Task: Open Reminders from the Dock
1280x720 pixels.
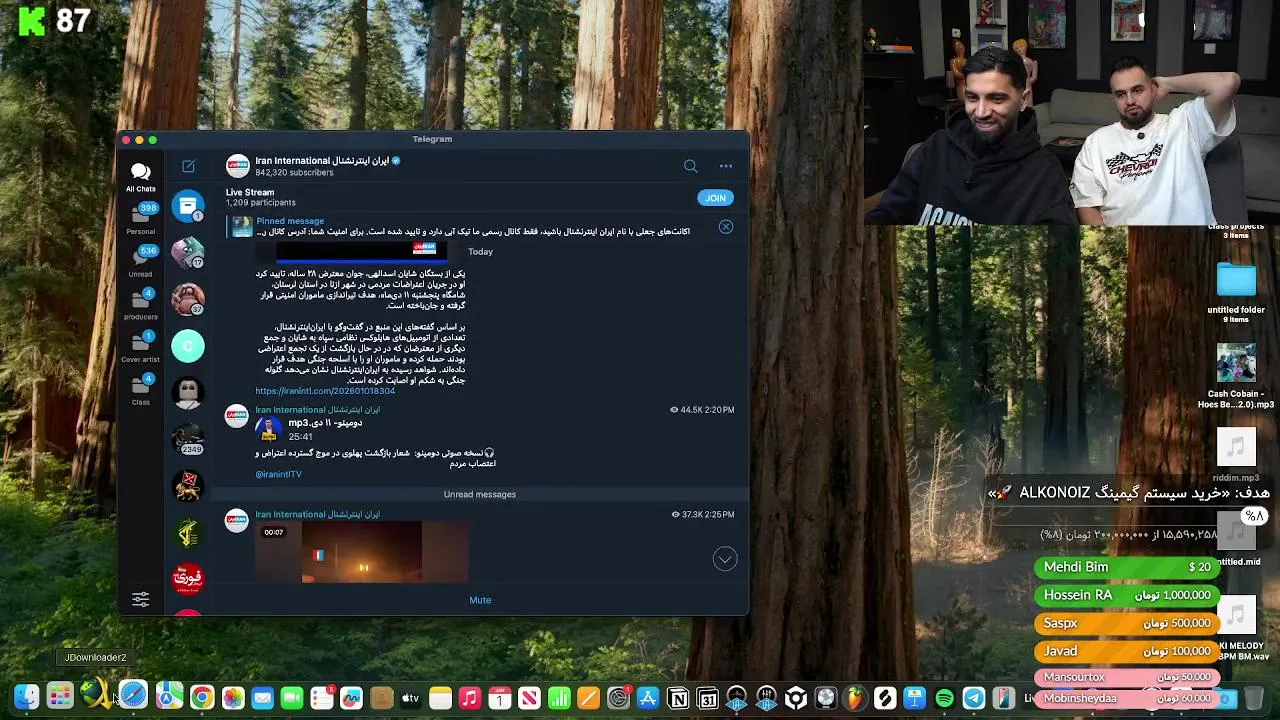Action: click(322, 697)
